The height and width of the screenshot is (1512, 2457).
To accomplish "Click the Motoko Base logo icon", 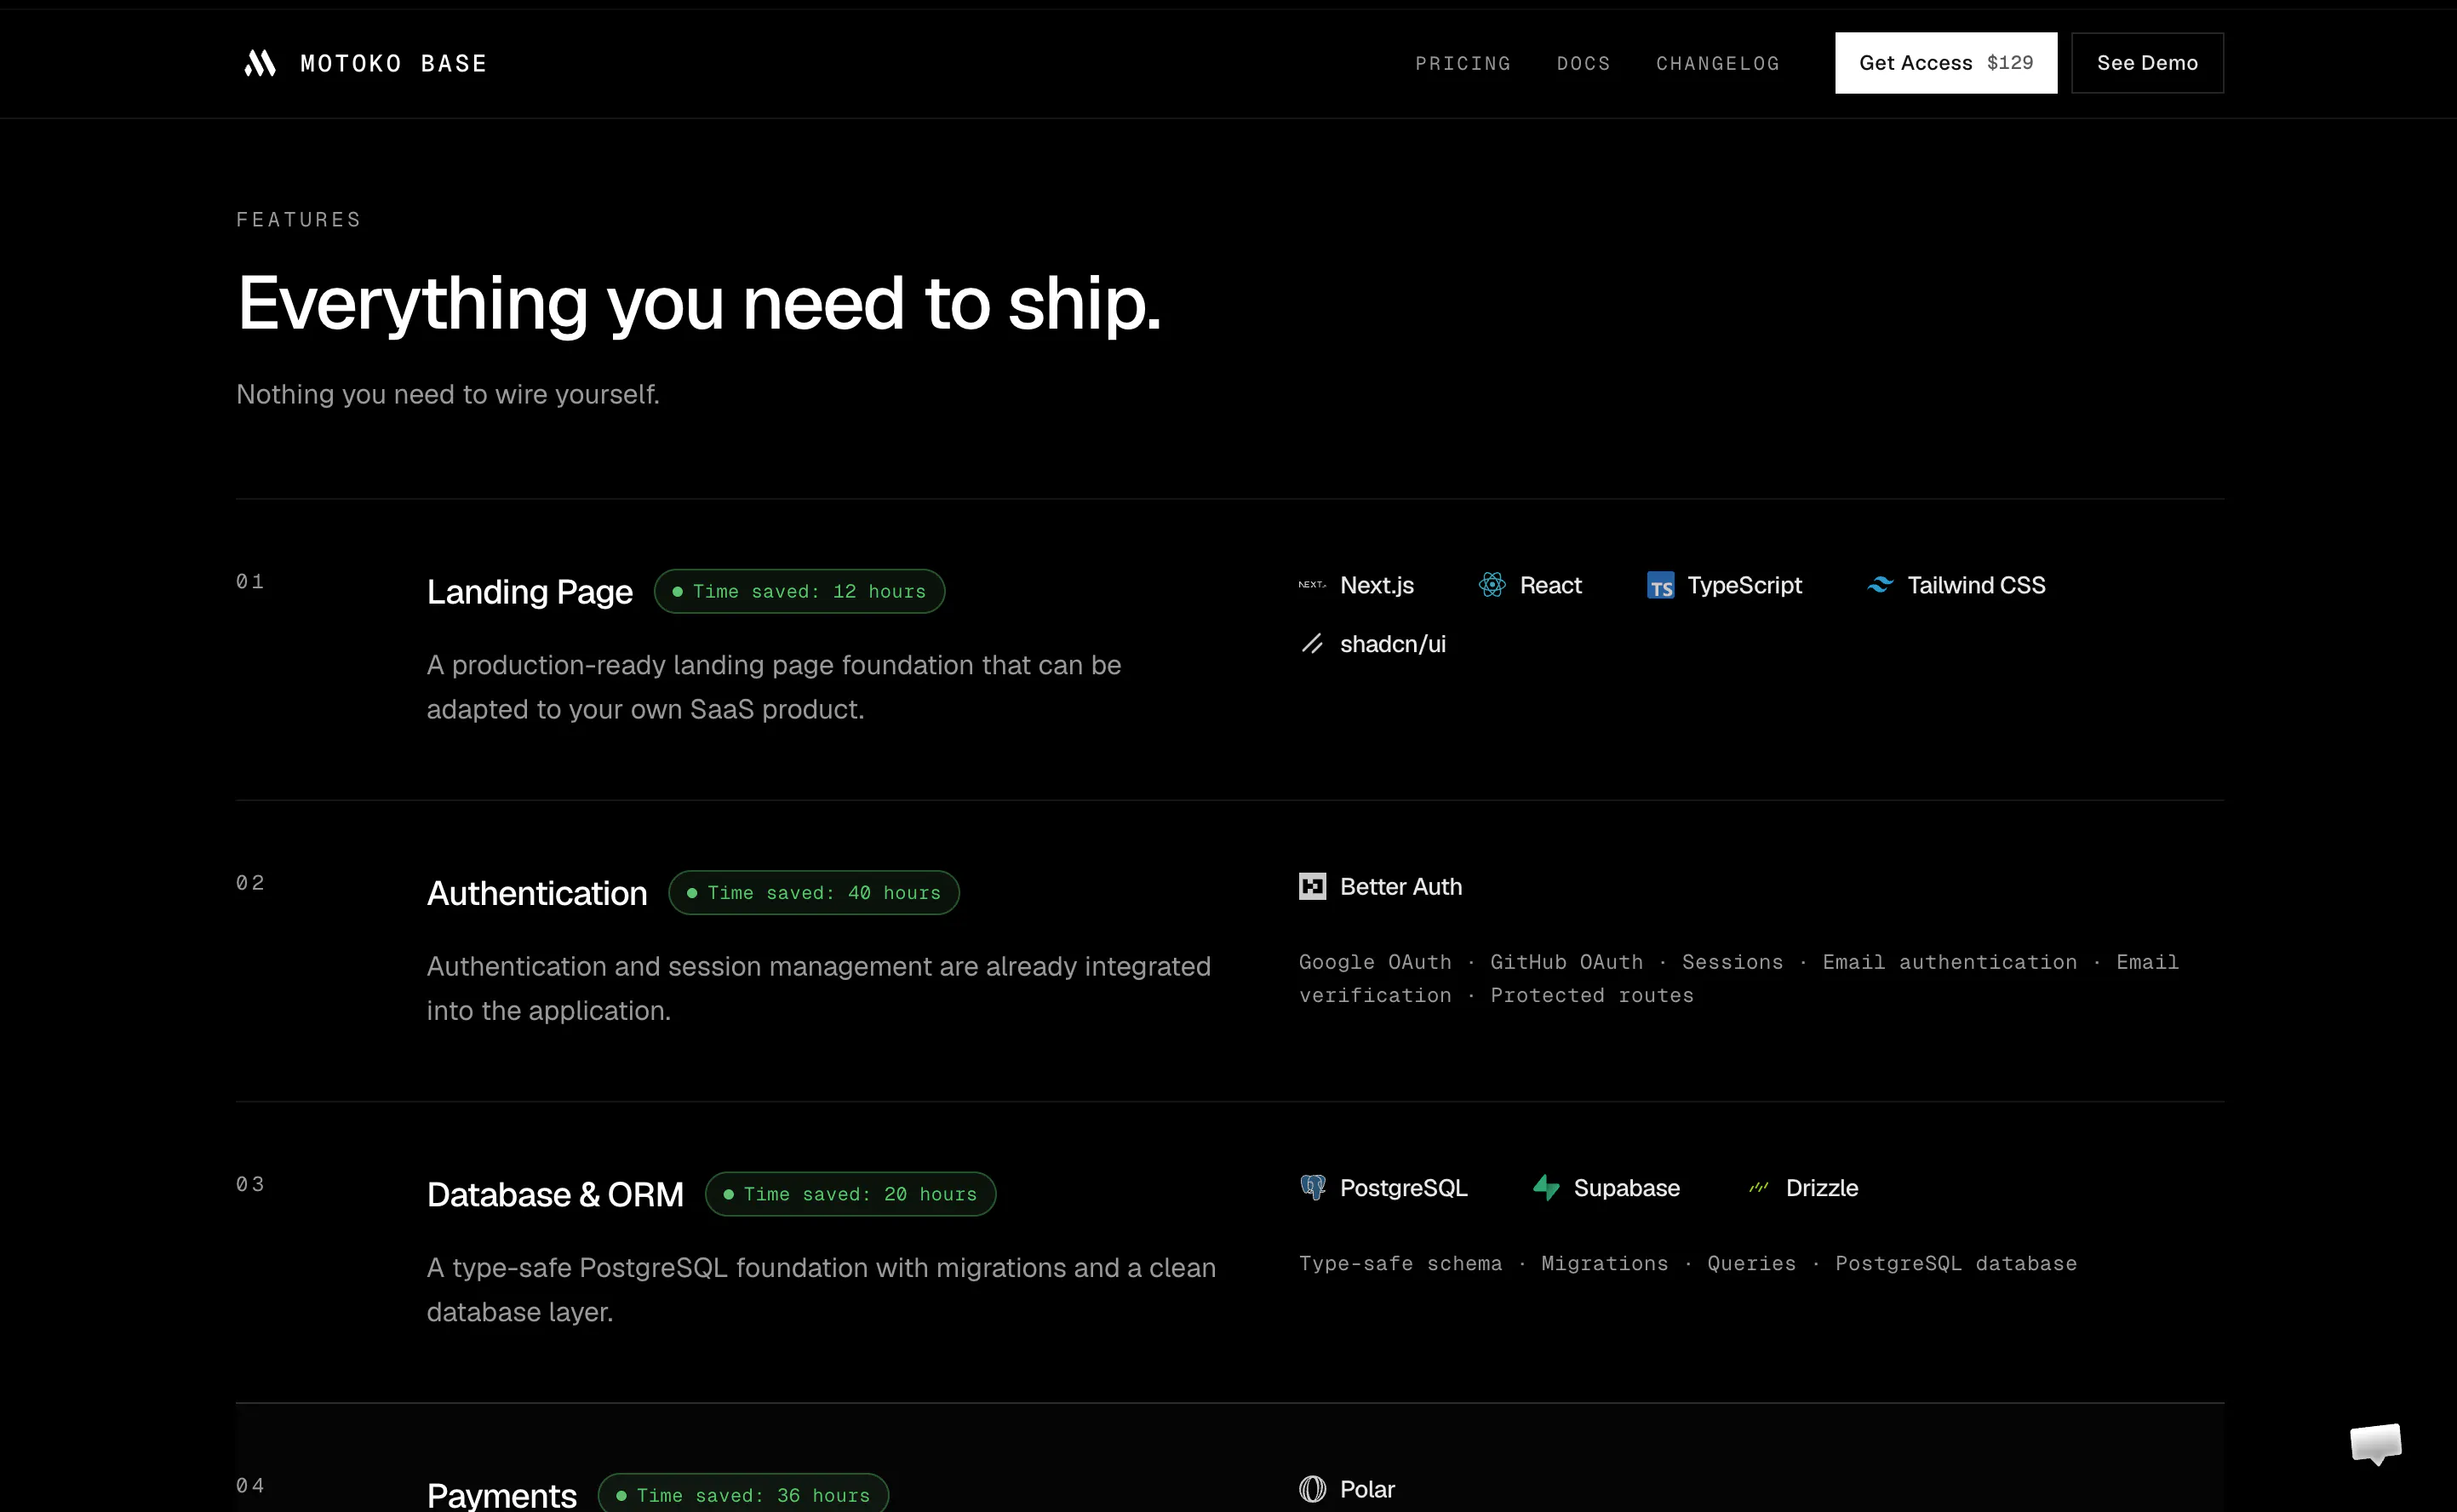I will [x=260, y=63].
